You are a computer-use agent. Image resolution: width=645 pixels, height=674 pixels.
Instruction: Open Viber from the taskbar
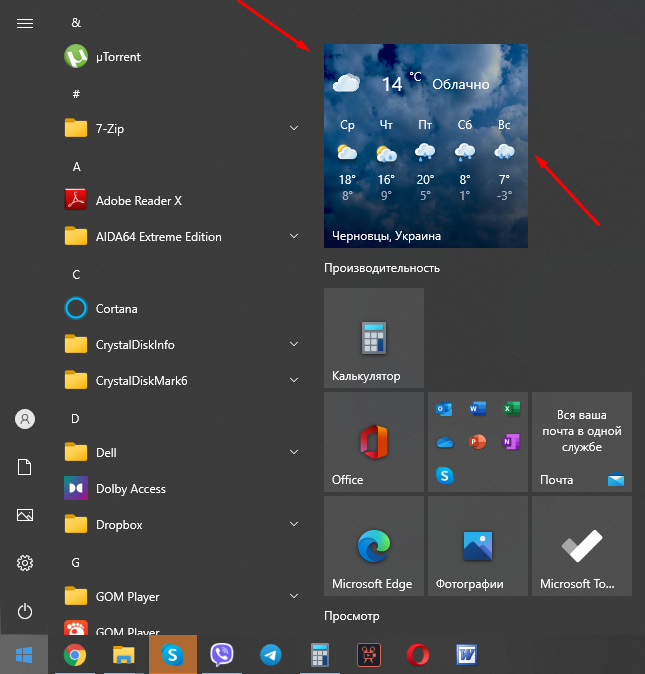click(222, 655)
